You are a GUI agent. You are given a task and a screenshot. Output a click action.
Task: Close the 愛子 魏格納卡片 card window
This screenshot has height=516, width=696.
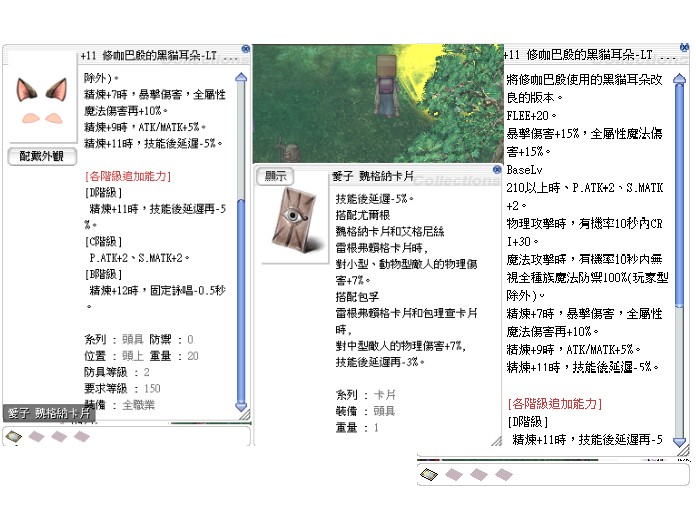click(497, 170)
